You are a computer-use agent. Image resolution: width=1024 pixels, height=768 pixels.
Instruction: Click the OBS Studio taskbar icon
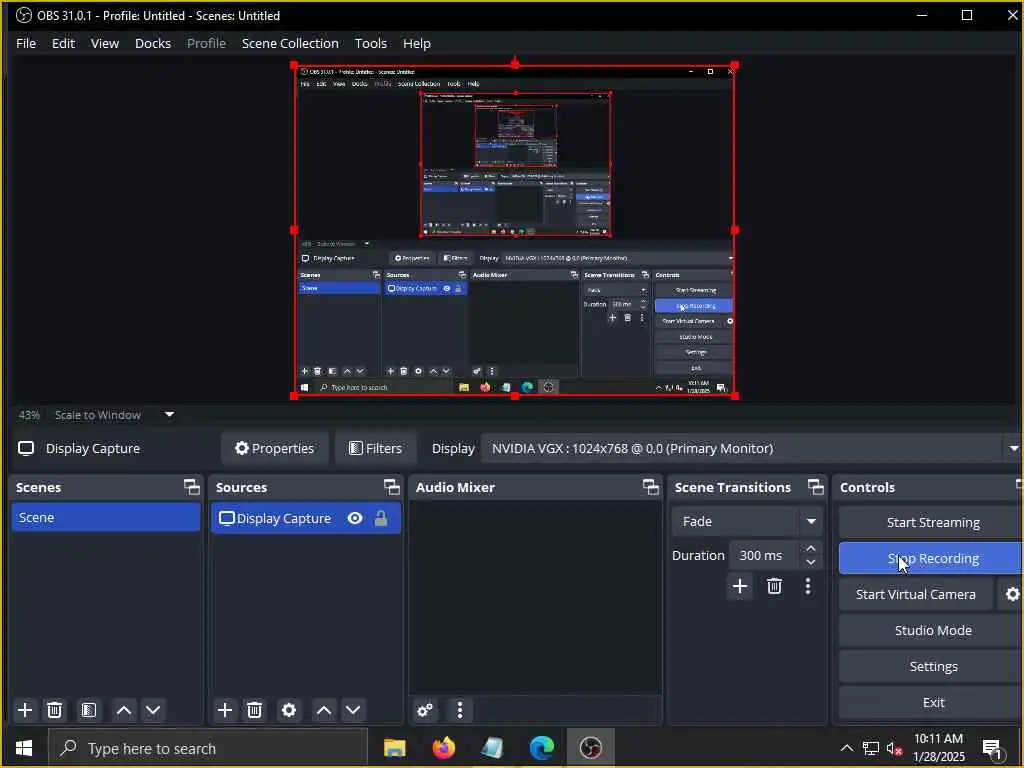point(590,748)
